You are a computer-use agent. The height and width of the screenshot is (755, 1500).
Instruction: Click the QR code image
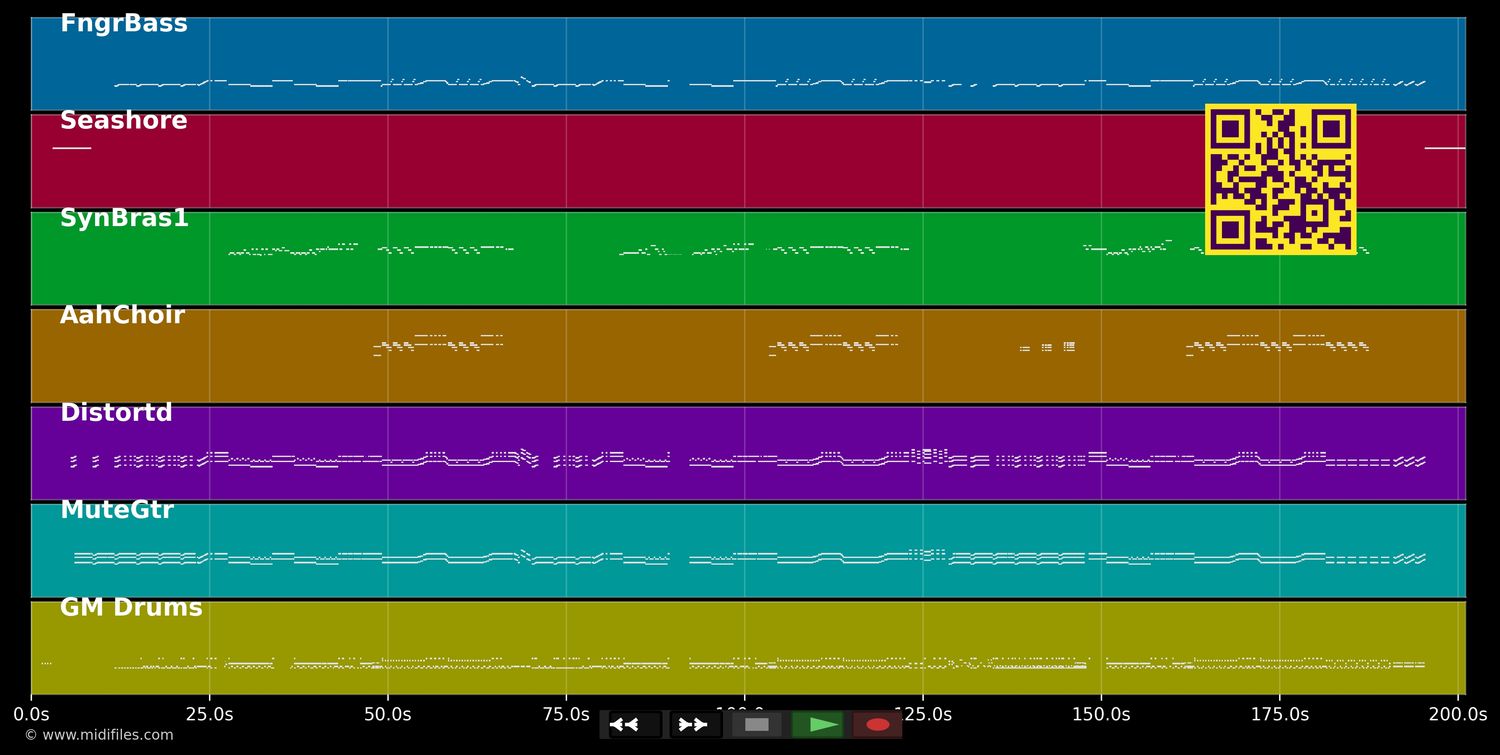tap(1280, 179)
